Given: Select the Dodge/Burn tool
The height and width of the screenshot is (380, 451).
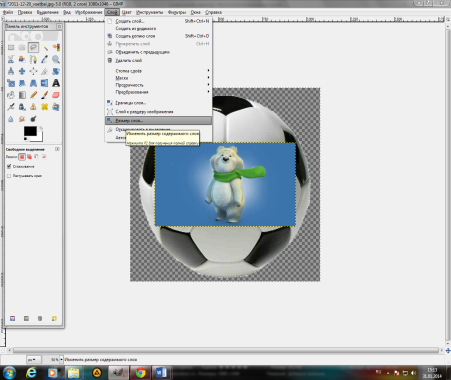Looking at the screenshot, I should pyautogui.click(x=33, y=119).
